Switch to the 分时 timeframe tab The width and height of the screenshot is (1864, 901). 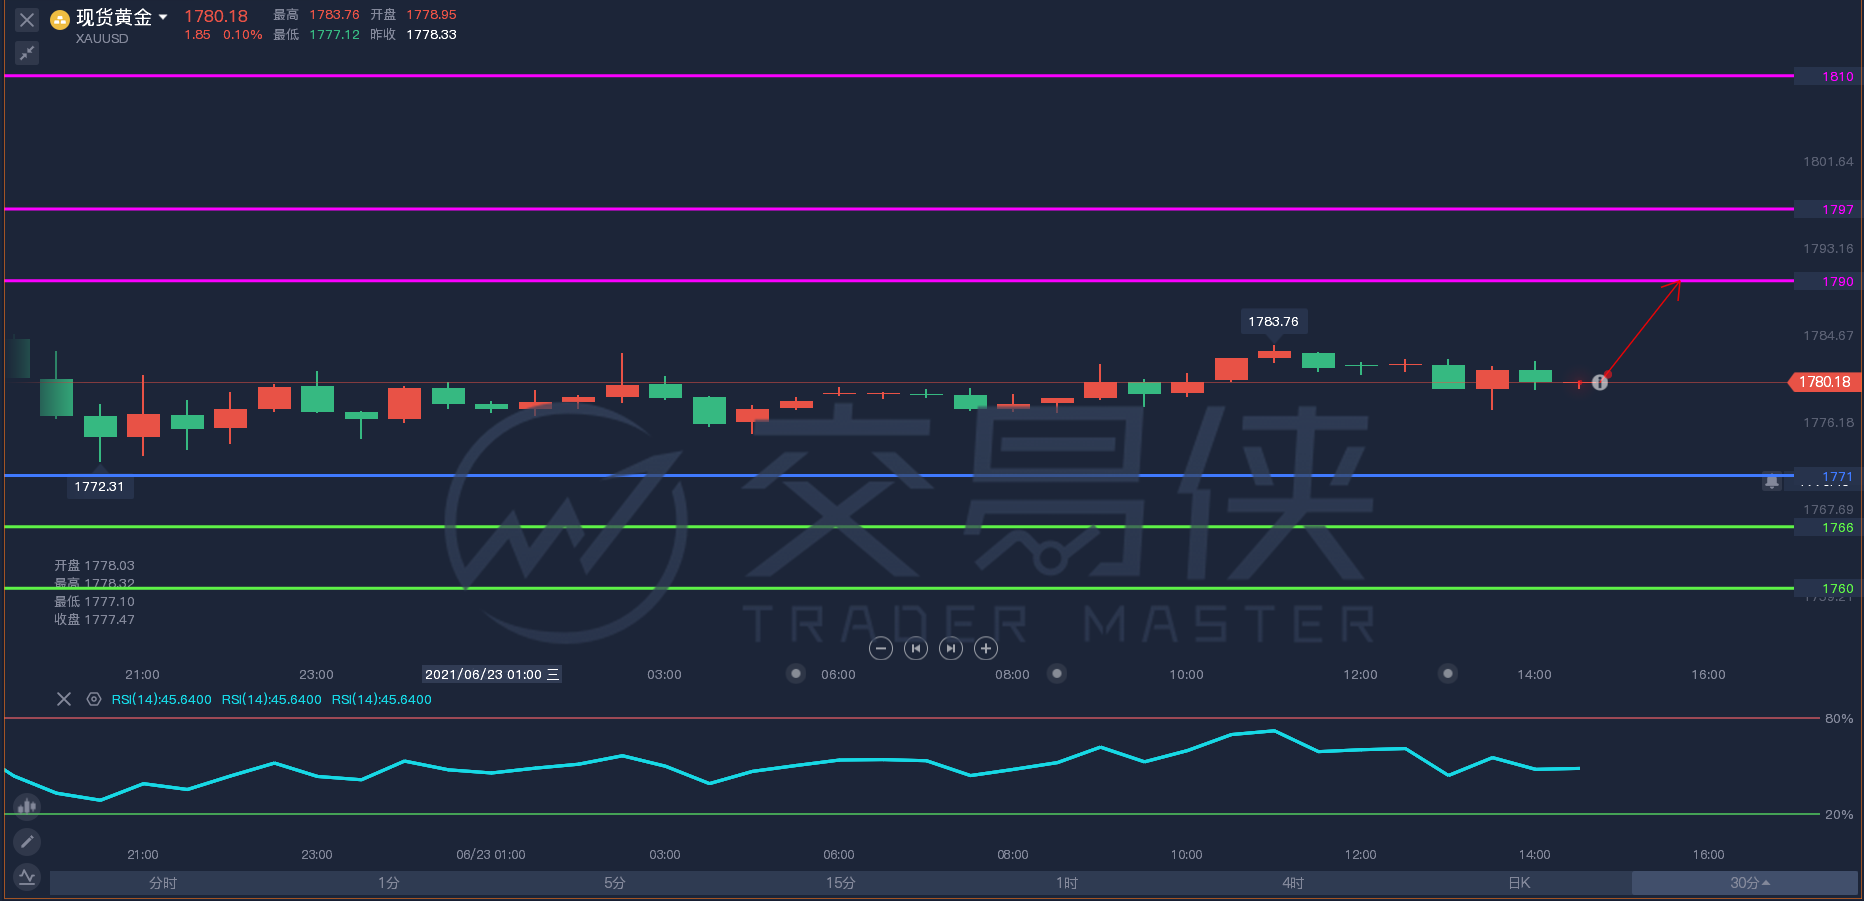point(163,883)
